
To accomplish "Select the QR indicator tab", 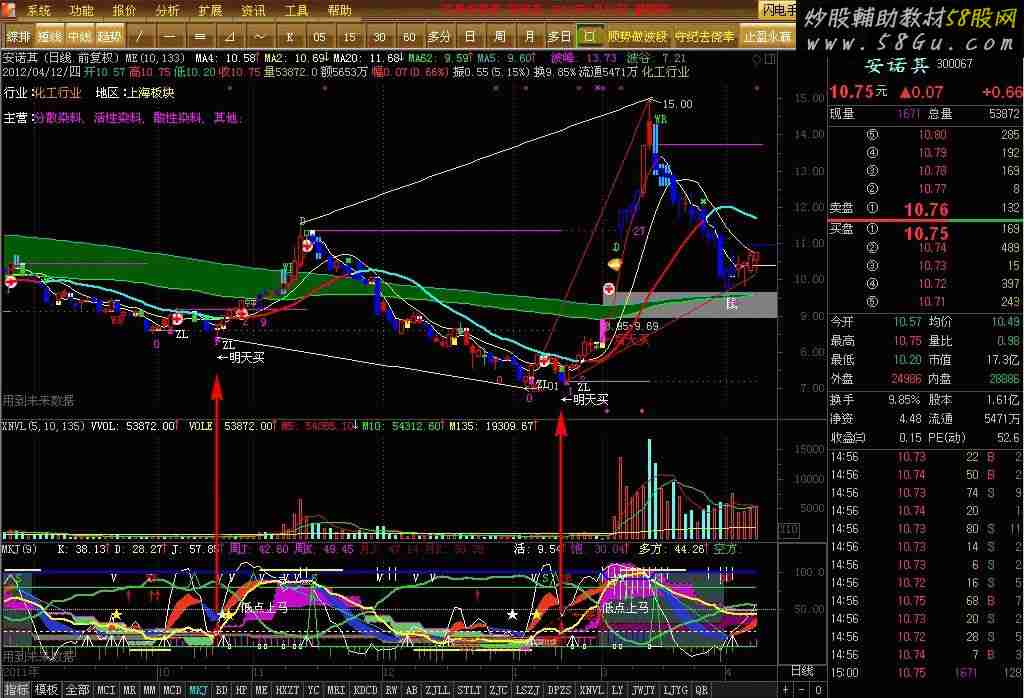I will [701, 690].
